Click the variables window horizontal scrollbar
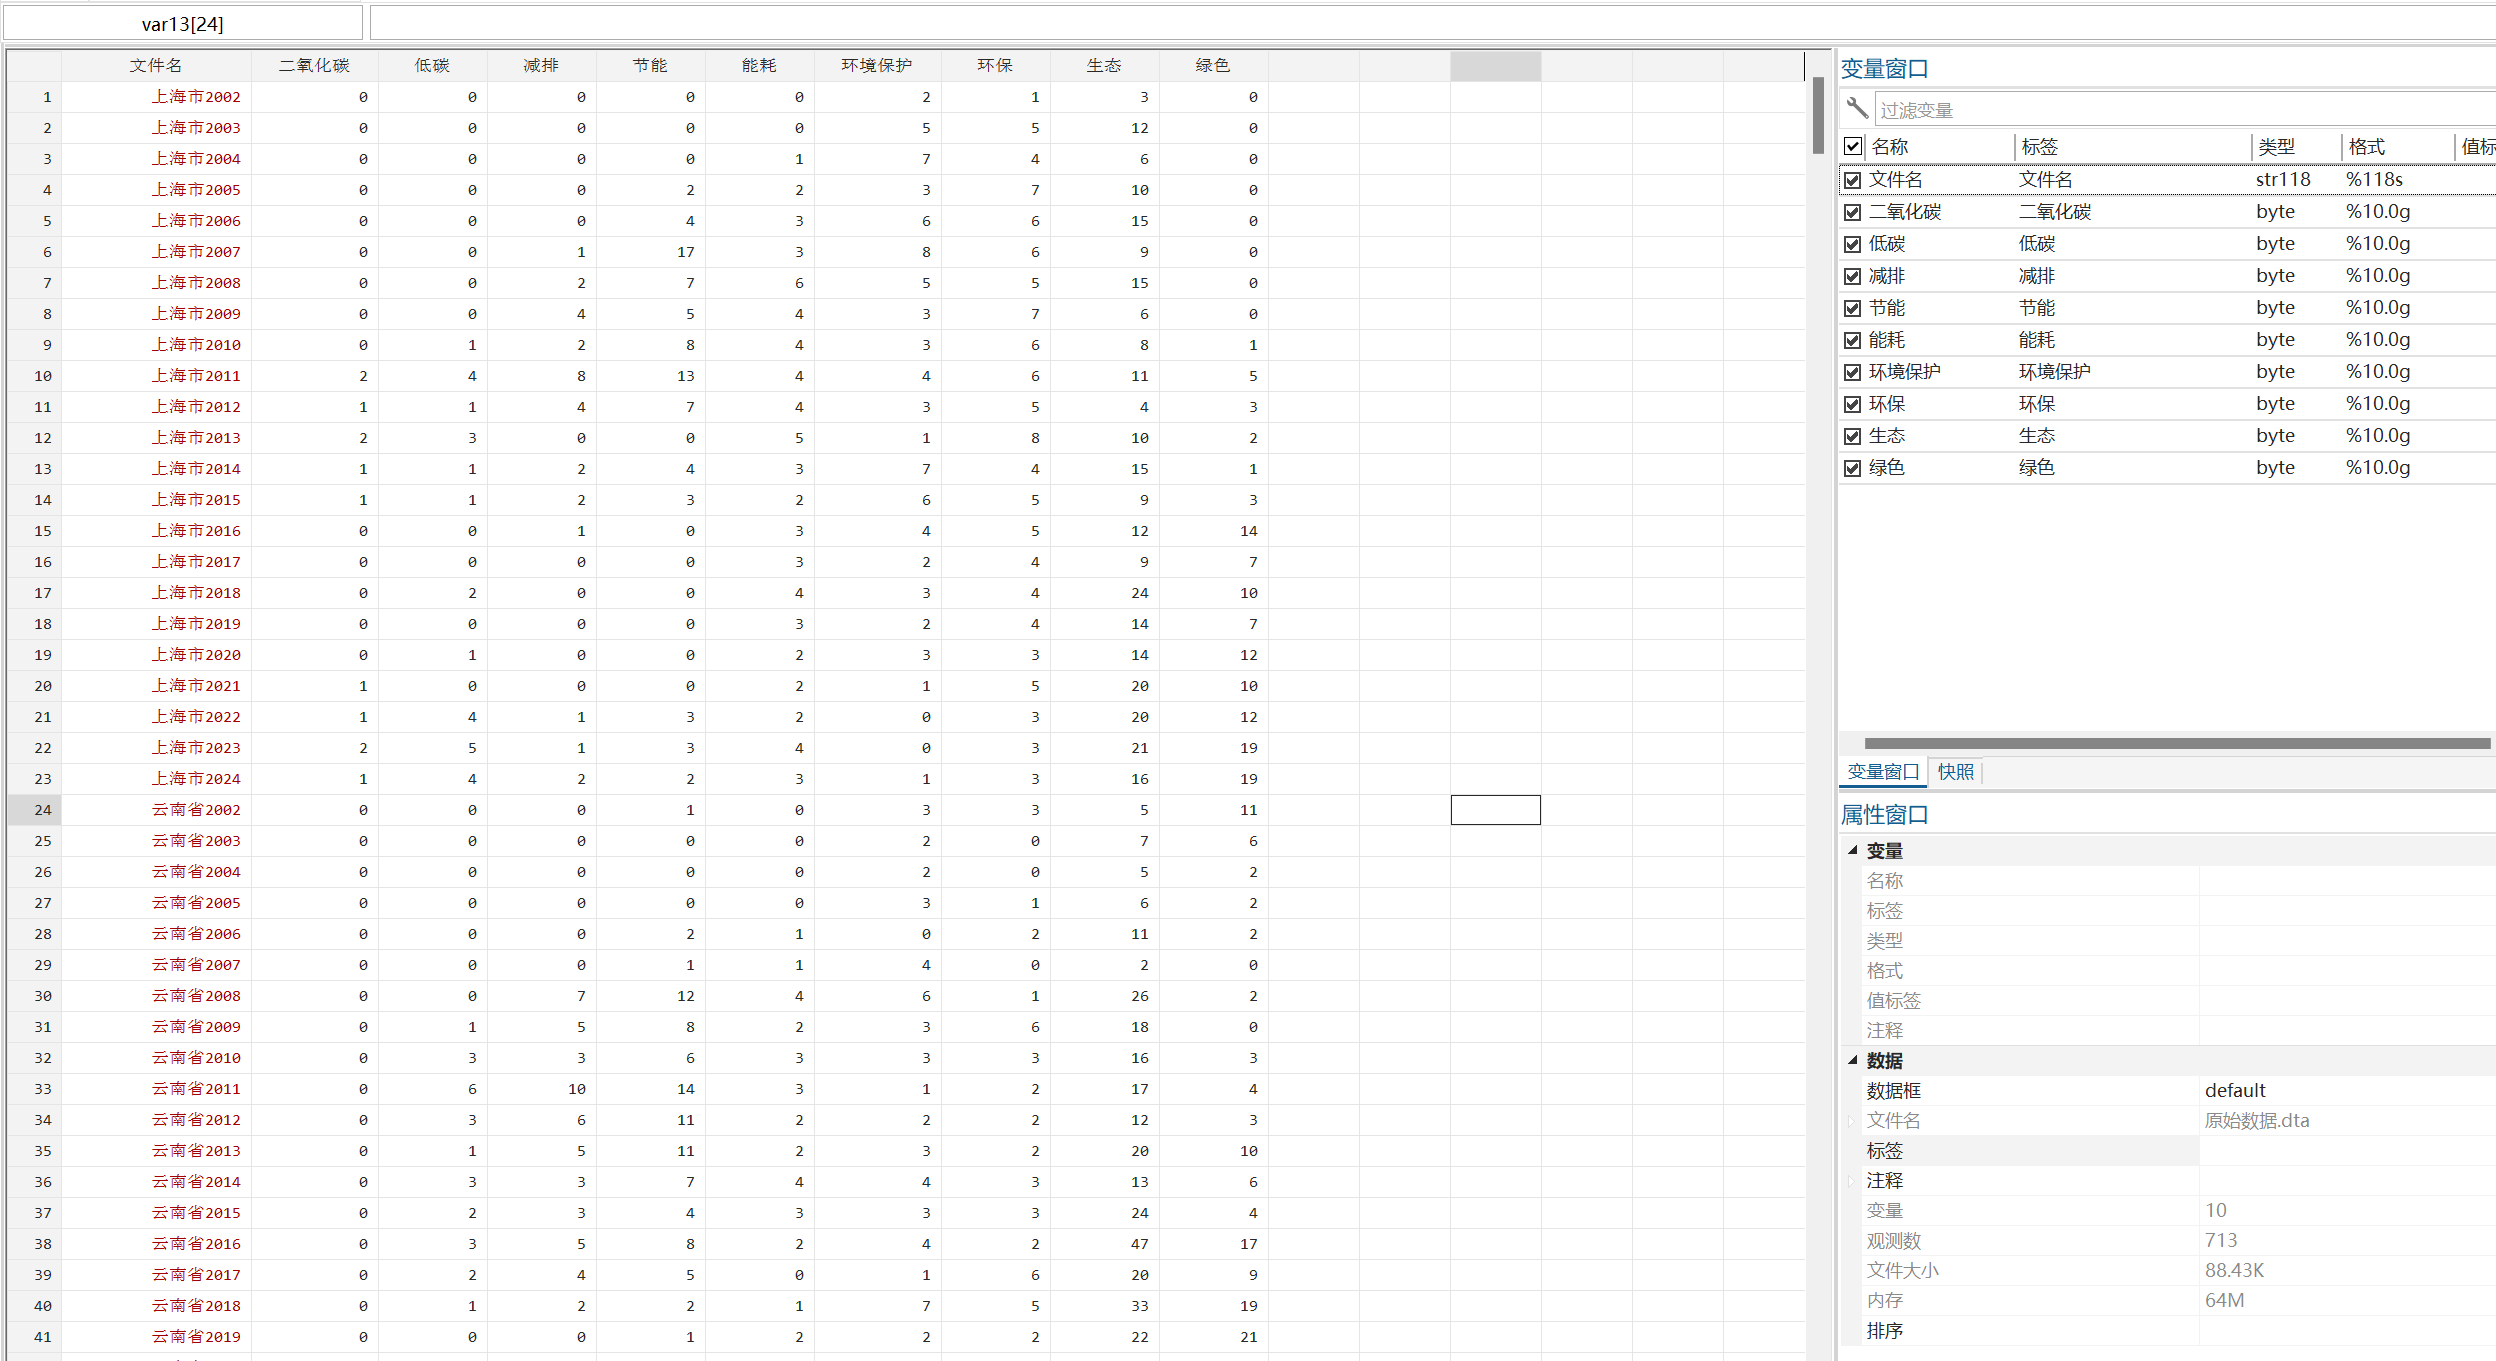Screen dimensions: 2496x1361 [2176, 743]
